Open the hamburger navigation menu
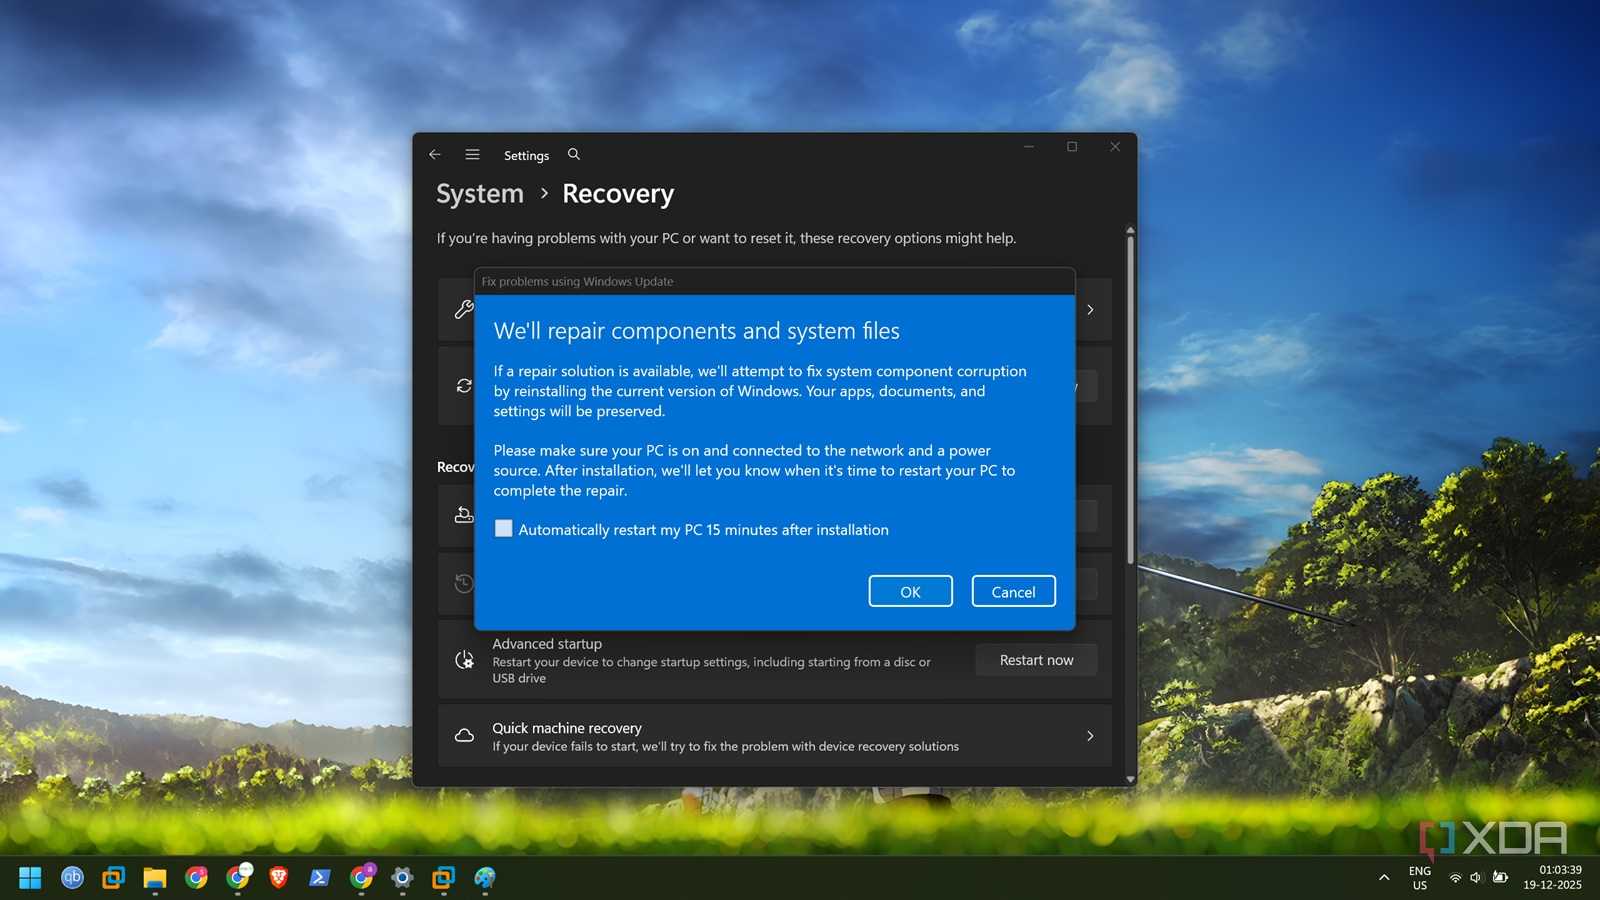This screenshot has height=900, width=1600. point(472,155)
